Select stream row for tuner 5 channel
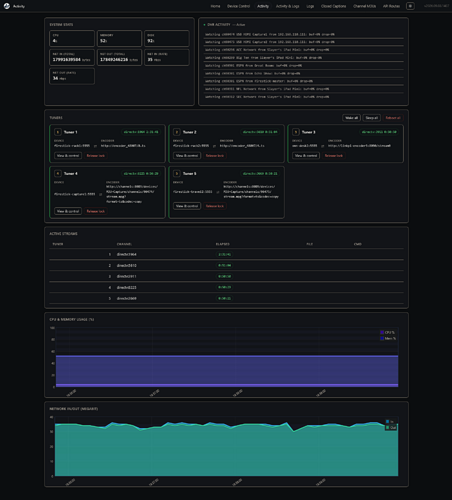The image size is (452, 500). [226, 298]
